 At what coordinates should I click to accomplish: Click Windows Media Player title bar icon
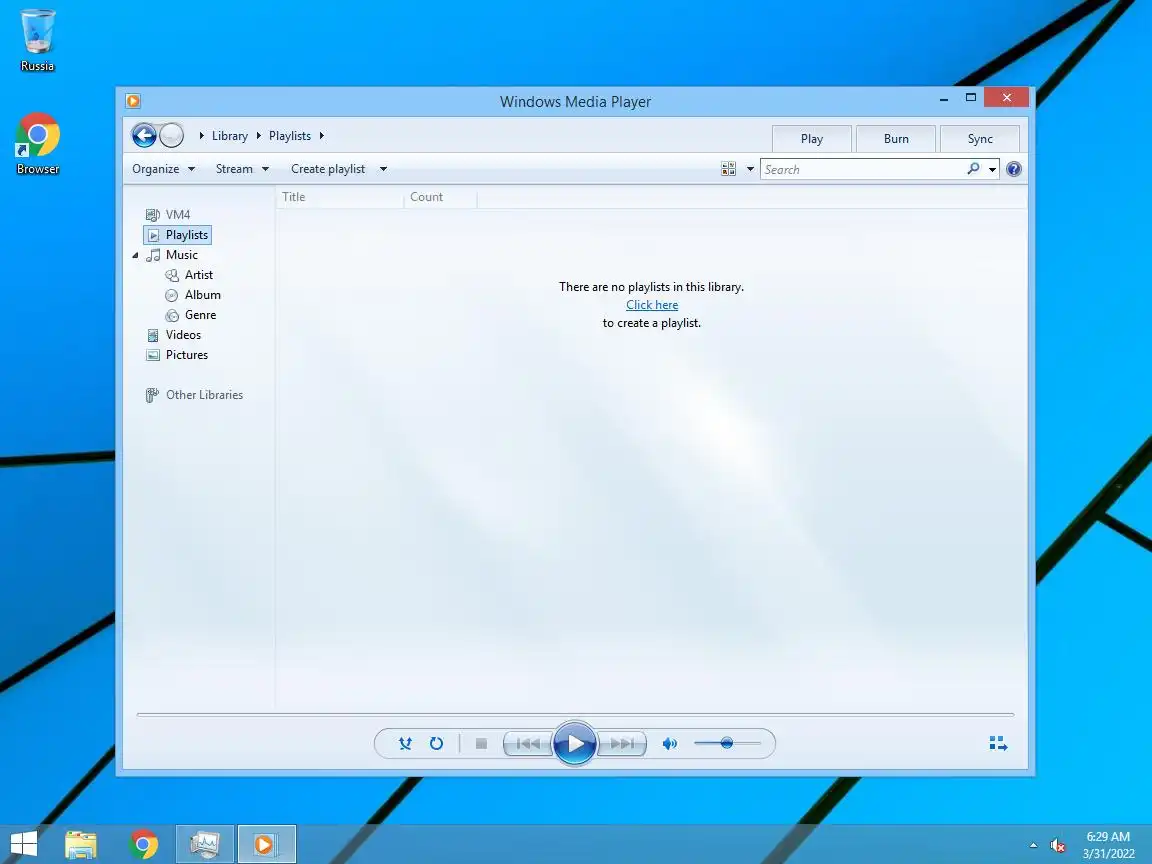(133, 101)
